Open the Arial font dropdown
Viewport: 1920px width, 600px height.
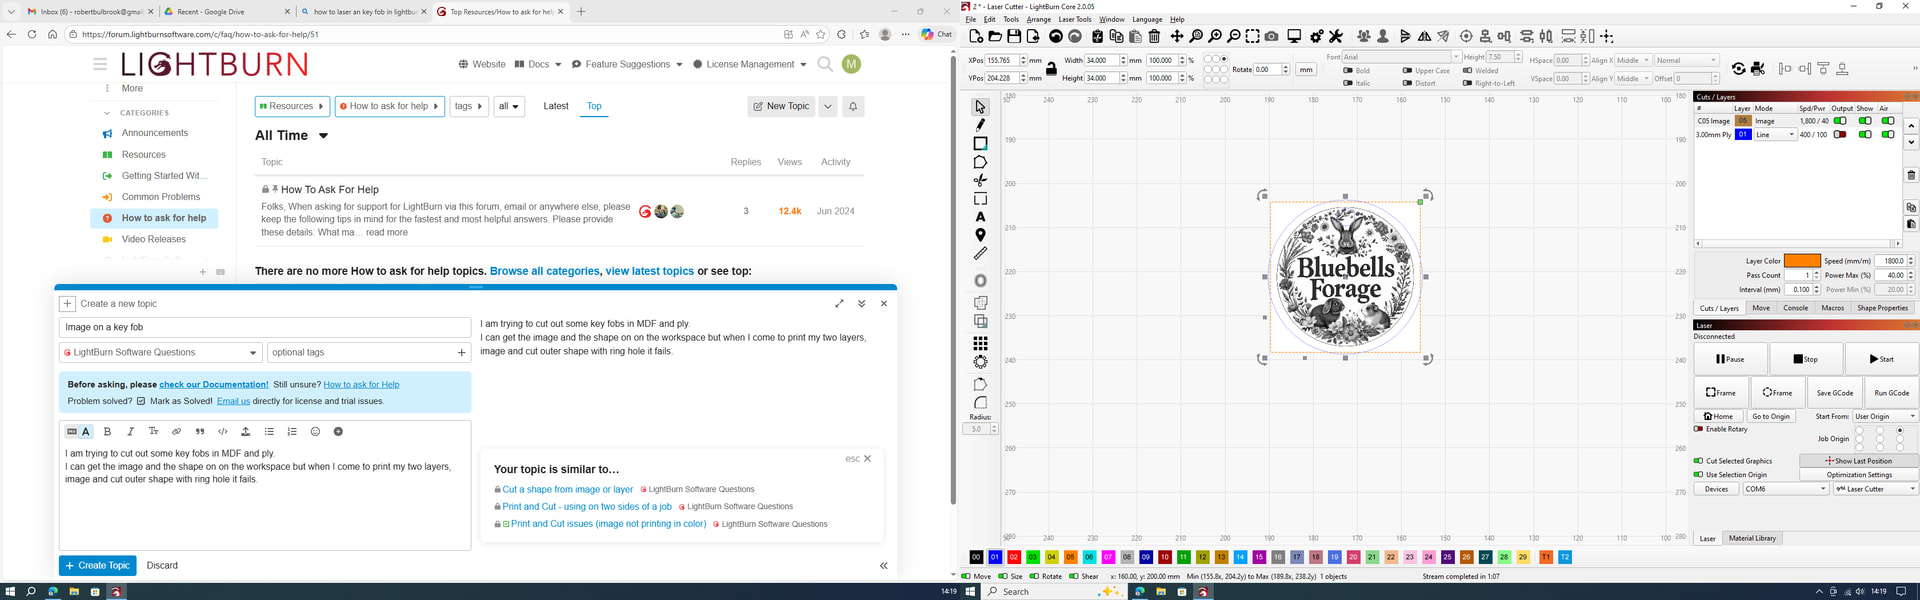(x=1401, y=57)
